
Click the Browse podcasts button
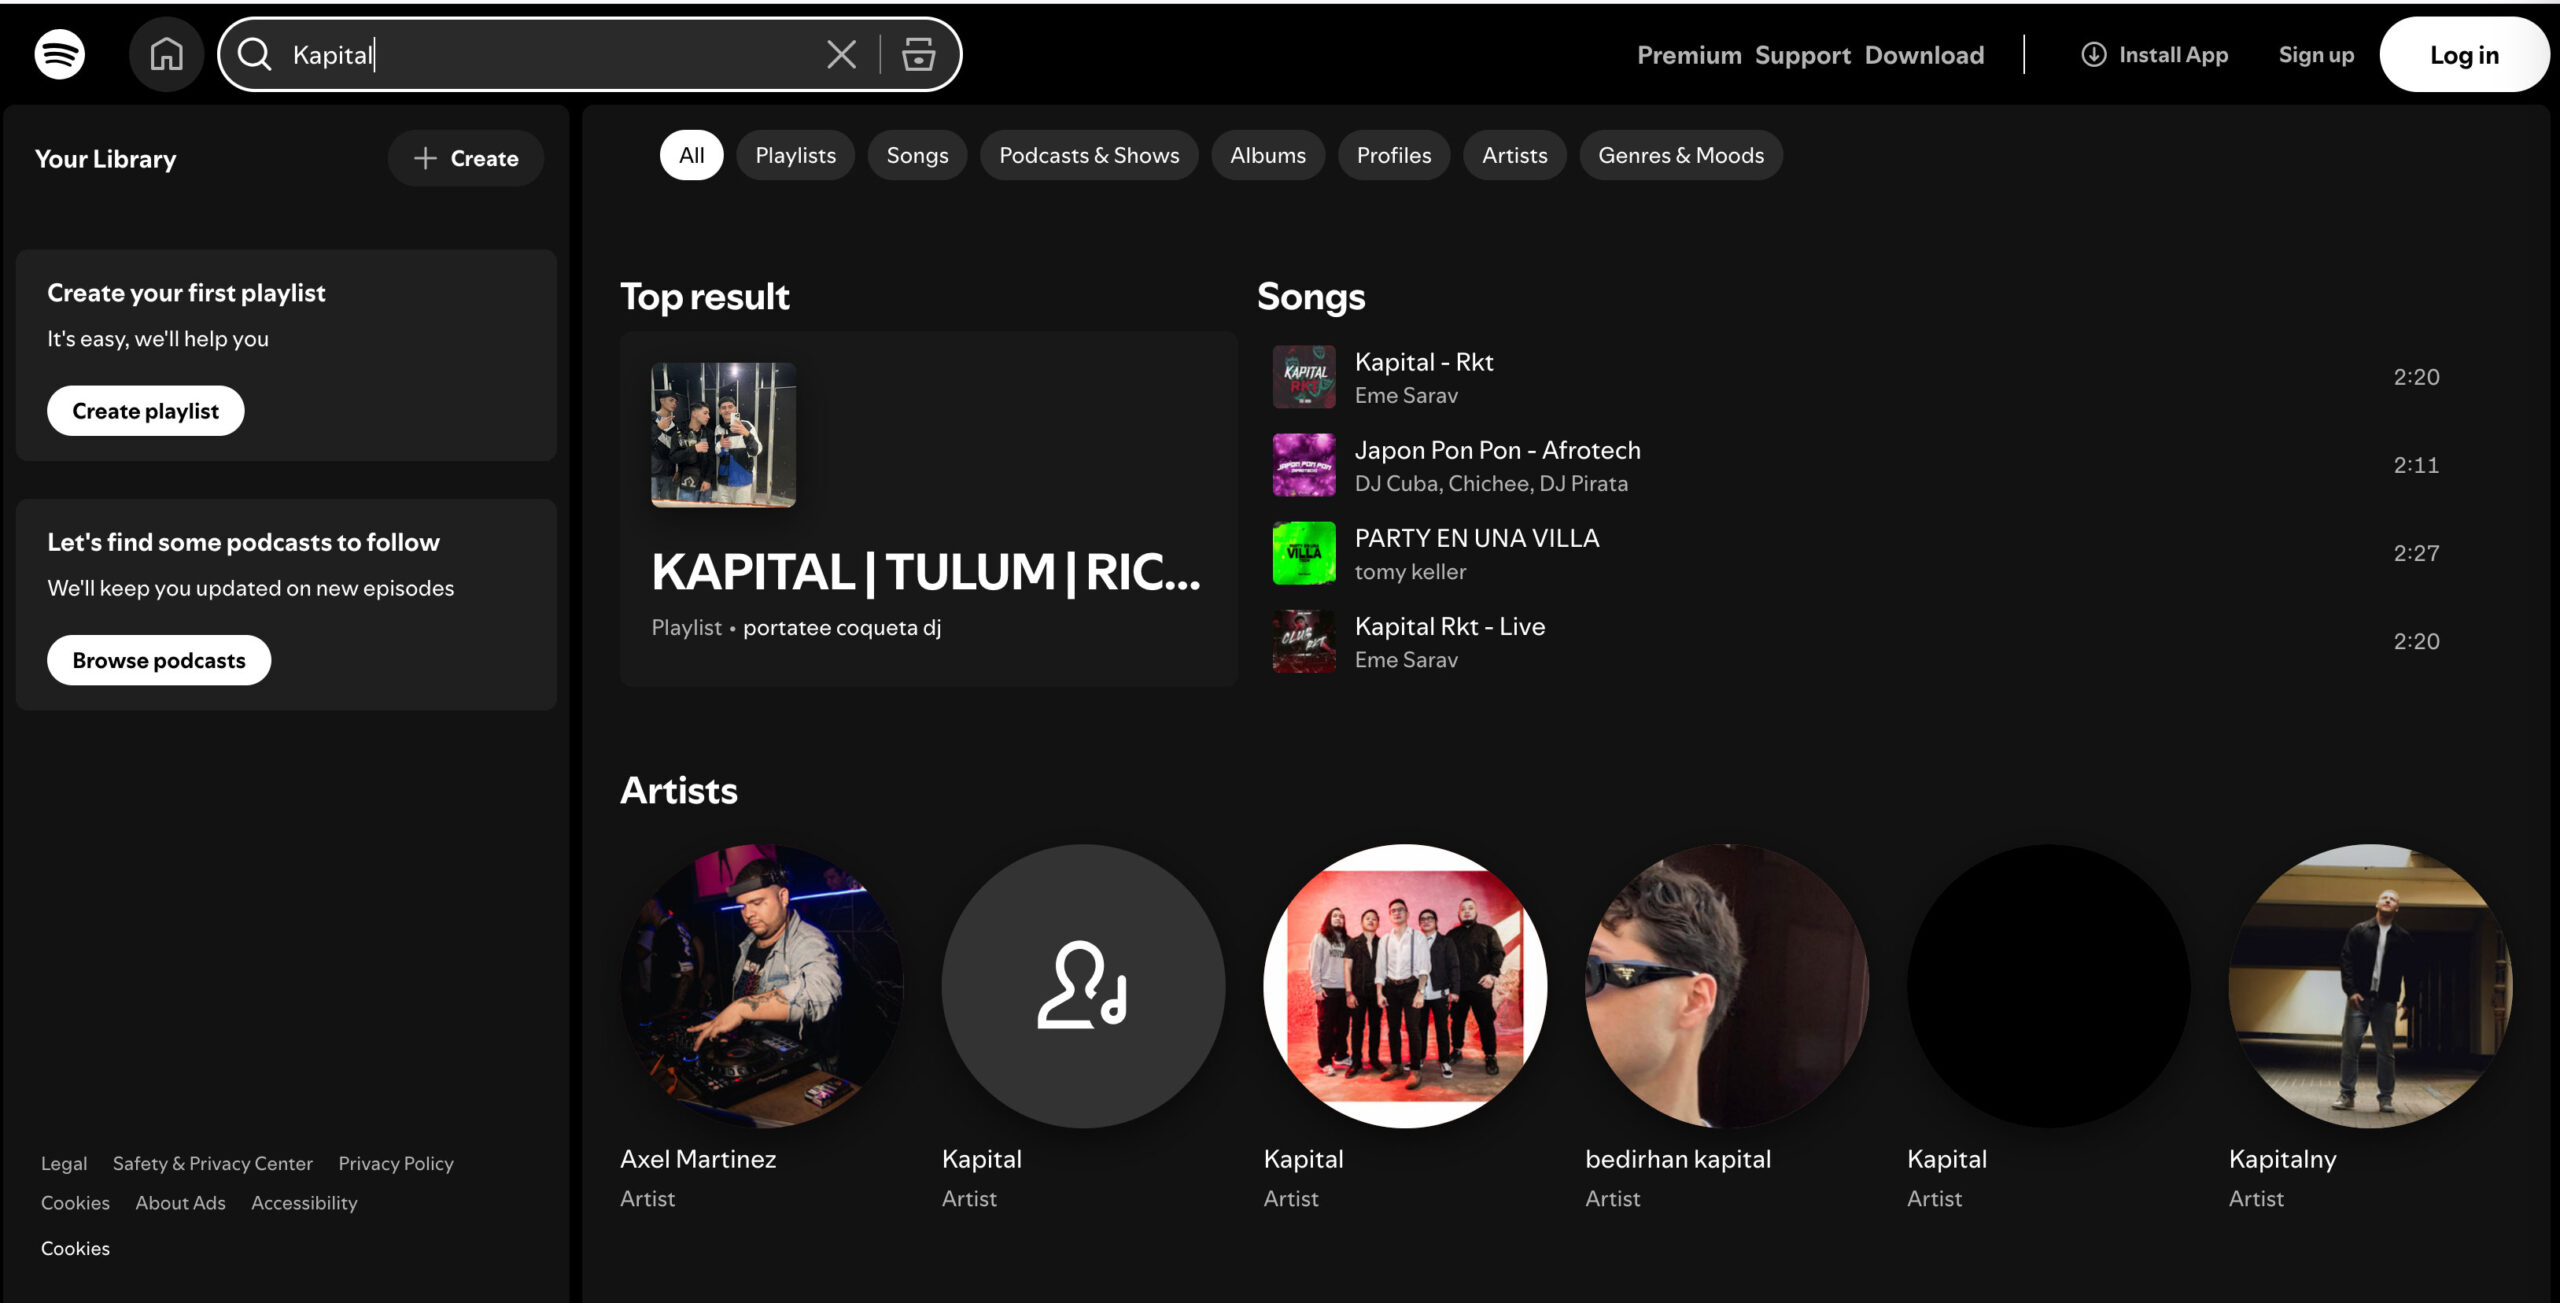click(159, 660)
